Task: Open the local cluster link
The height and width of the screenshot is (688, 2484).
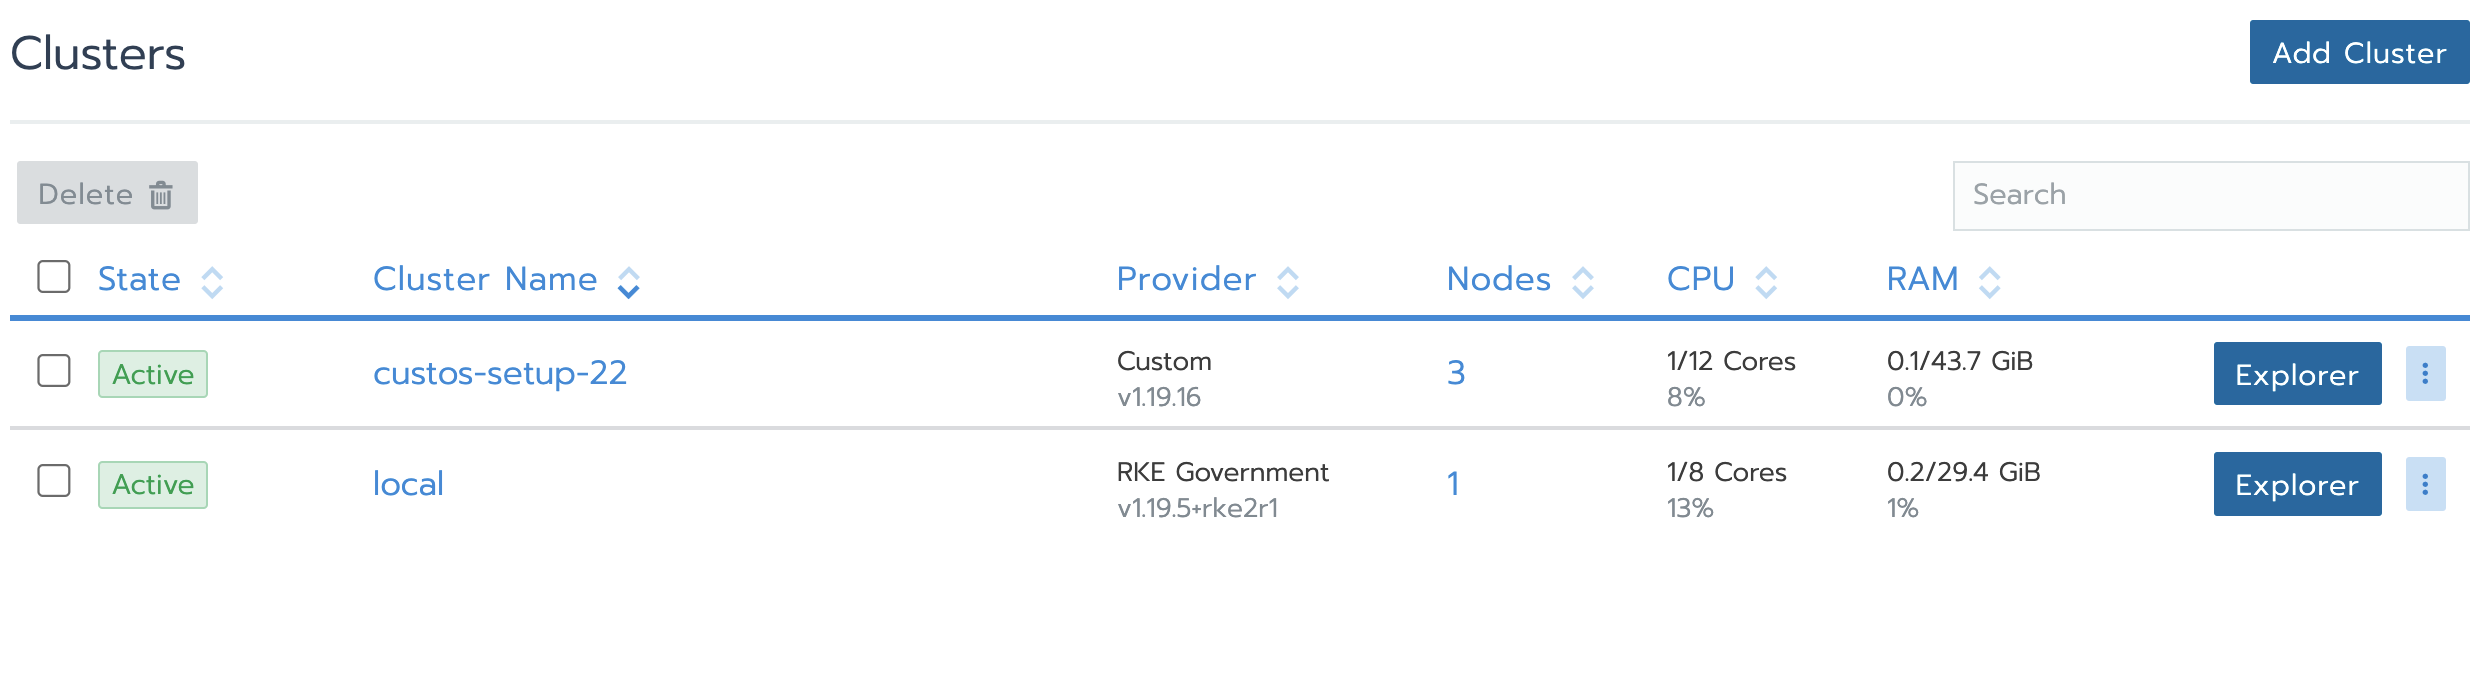Action: (x=408, y=484)
